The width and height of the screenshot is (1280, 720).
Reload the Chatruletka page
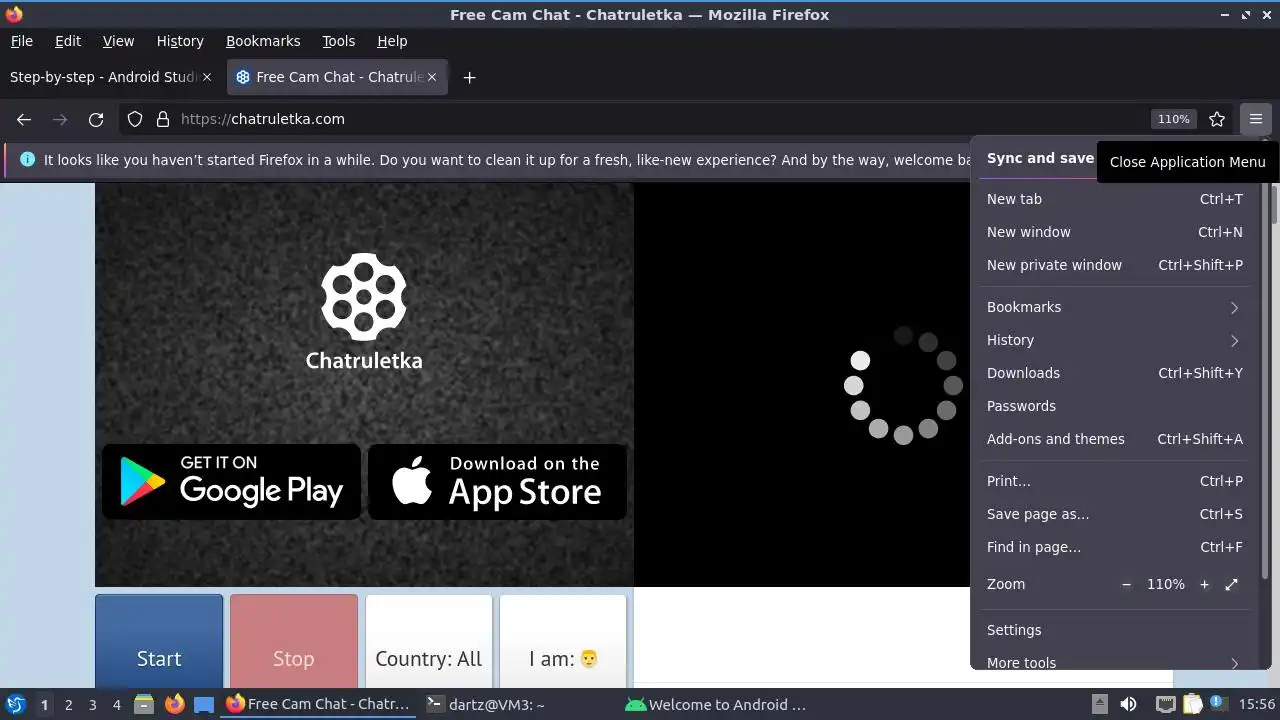96,119
